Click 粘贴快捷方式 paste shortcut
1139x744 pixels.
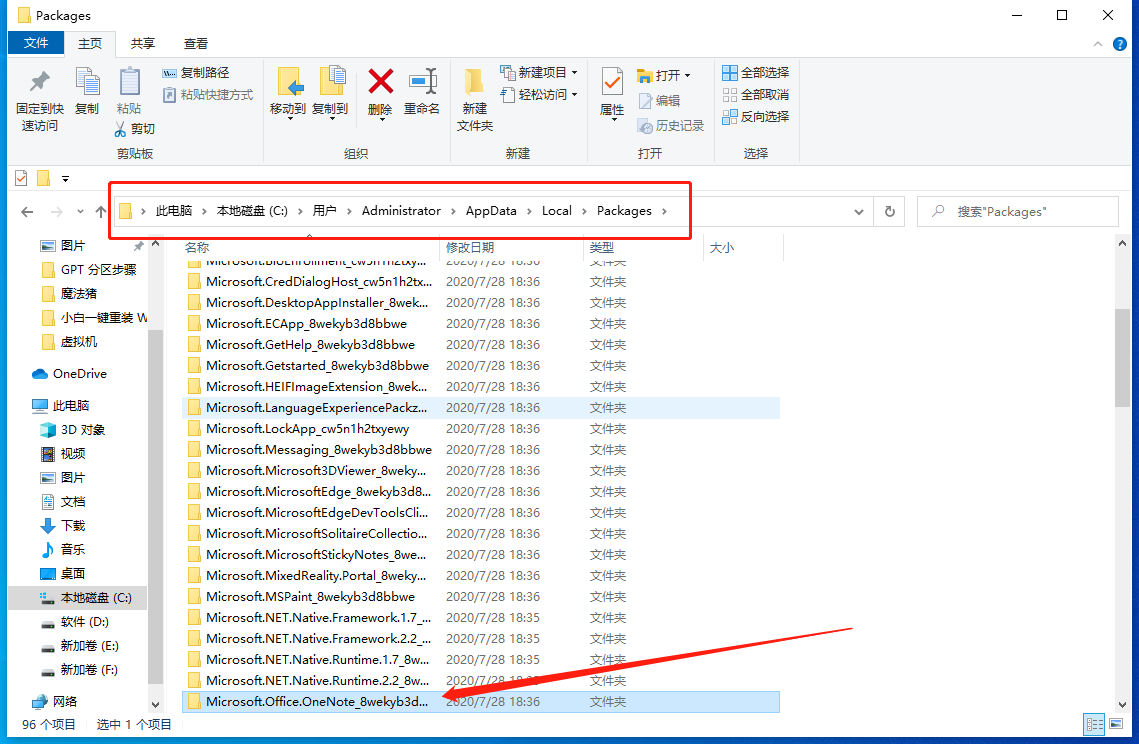(x=208, y=94)
